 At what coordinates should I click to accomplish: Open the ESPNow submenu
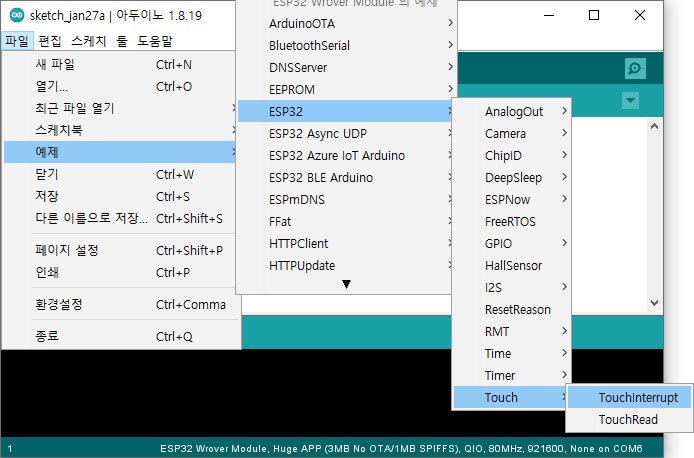point(512,200)
